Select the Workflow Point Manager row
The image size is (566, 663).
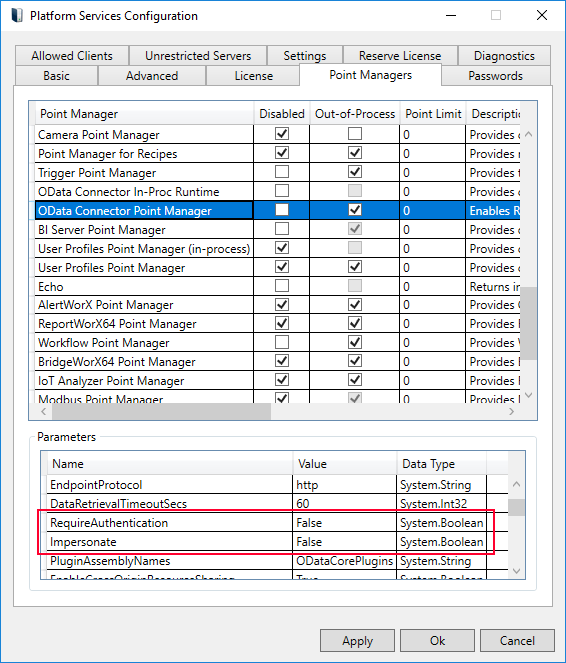click(x=277, y=343)
